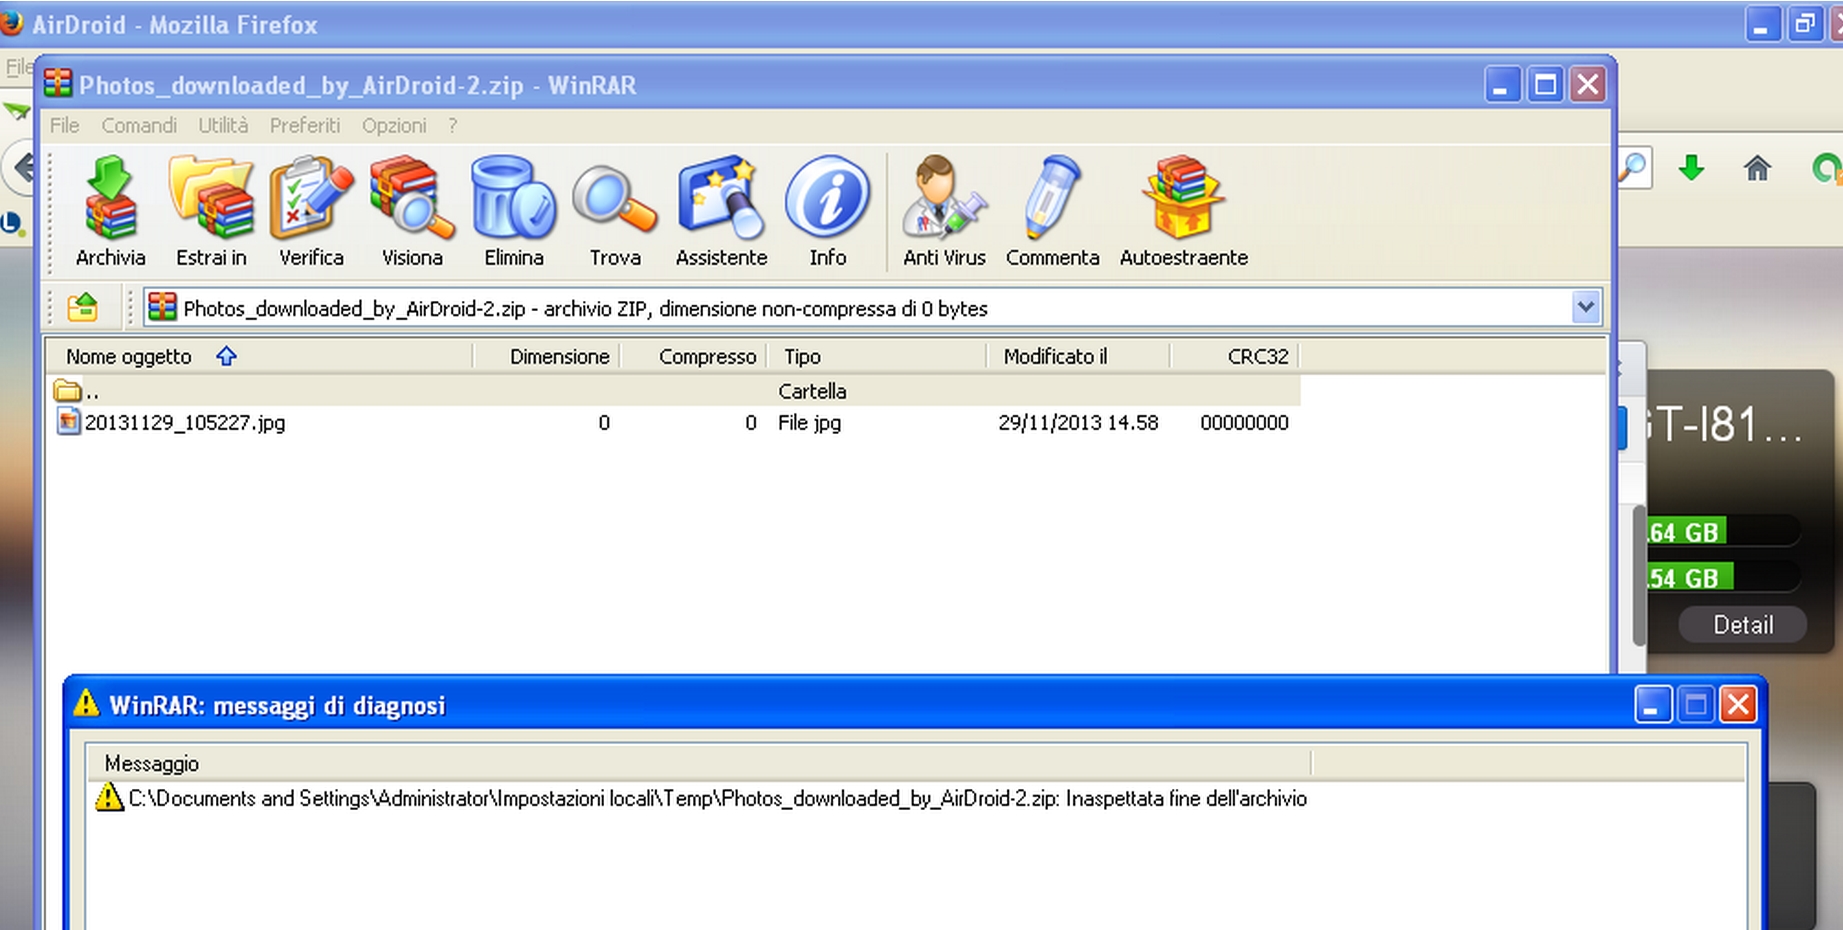1843x930 pixels.
Task: Click Firefox search magnifier icon
Action: coord(1633,167)
